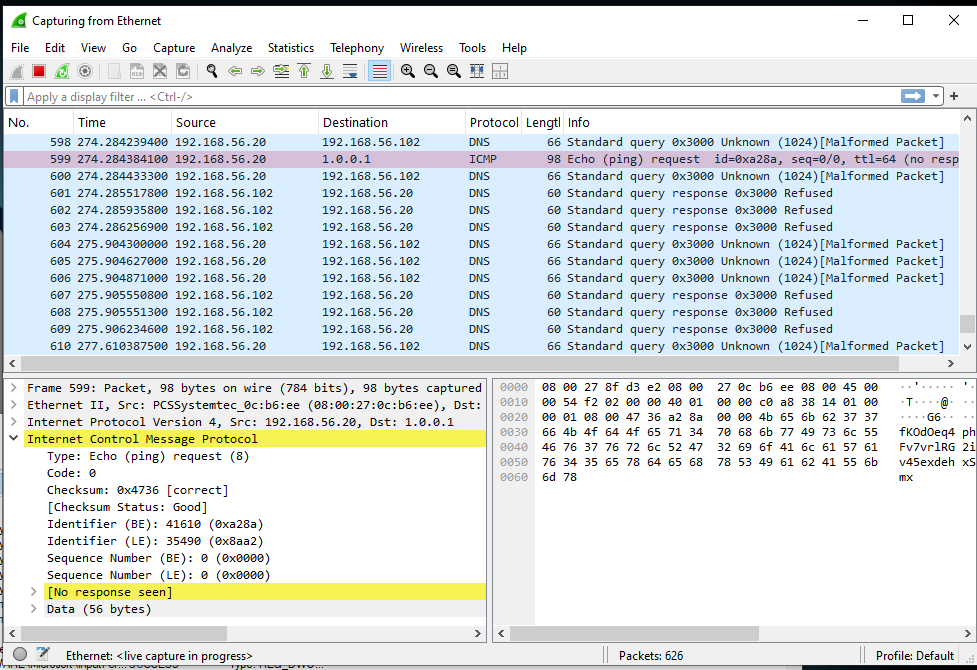977x670 pixels.
Task: Open the View menu
Action: (x=93, y=48)
